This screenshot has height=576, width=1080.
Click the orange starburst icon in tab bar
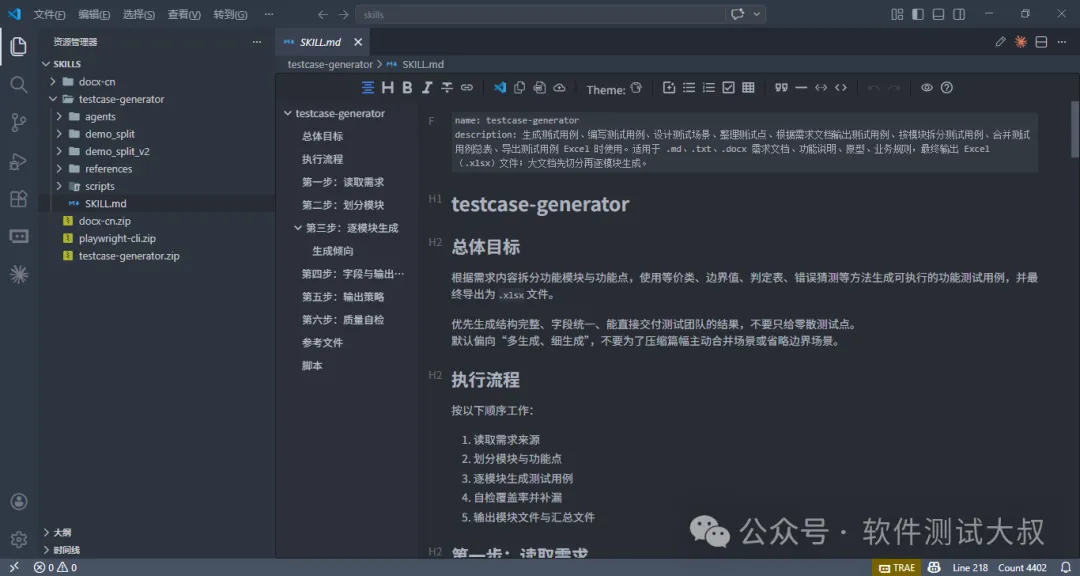pyautogui.click(x=1021, y=42)
